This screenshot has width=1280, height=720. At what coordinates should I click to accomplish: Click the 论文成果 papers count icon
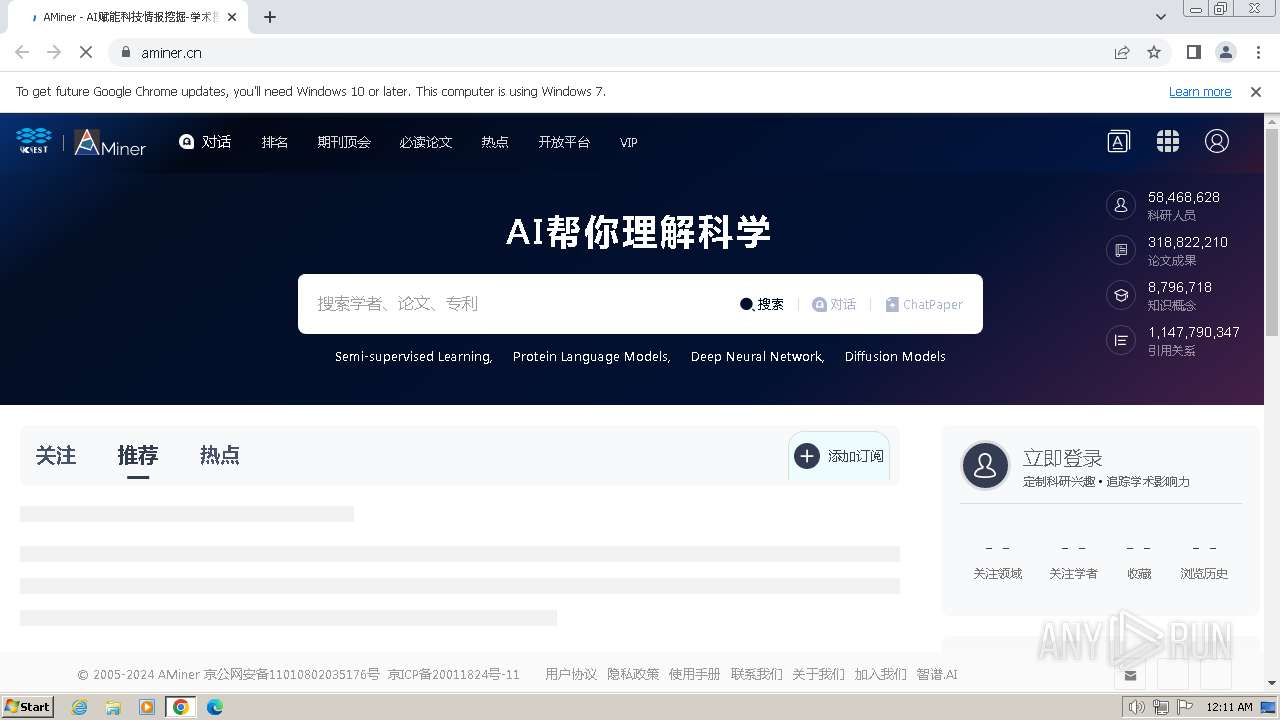tap(1121, 250)
